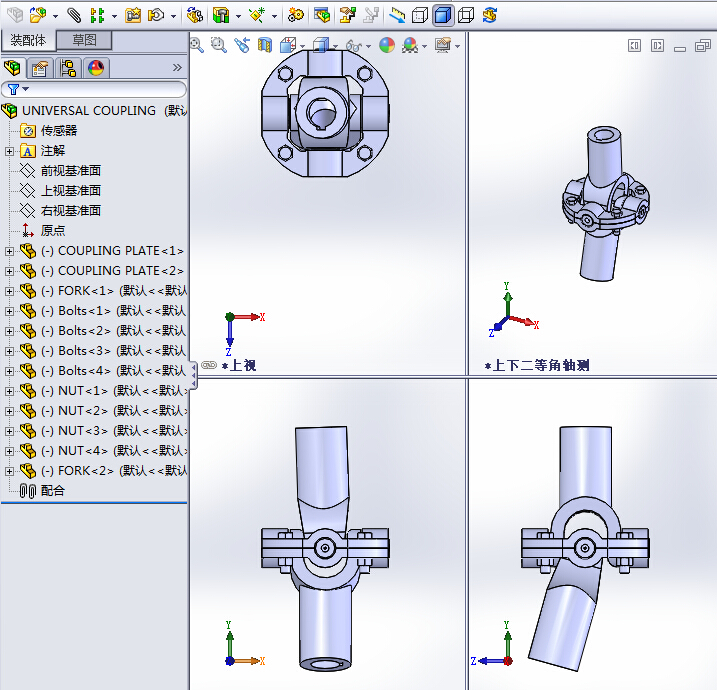Viewport: 717px width, 690px height.
Task: Open the FeatureManager design tree tab icon
Action: point(13,68)
